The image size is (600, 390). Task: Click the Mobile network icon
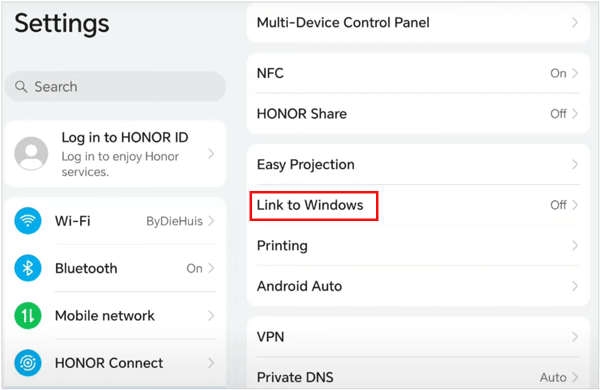pos(28,316)
